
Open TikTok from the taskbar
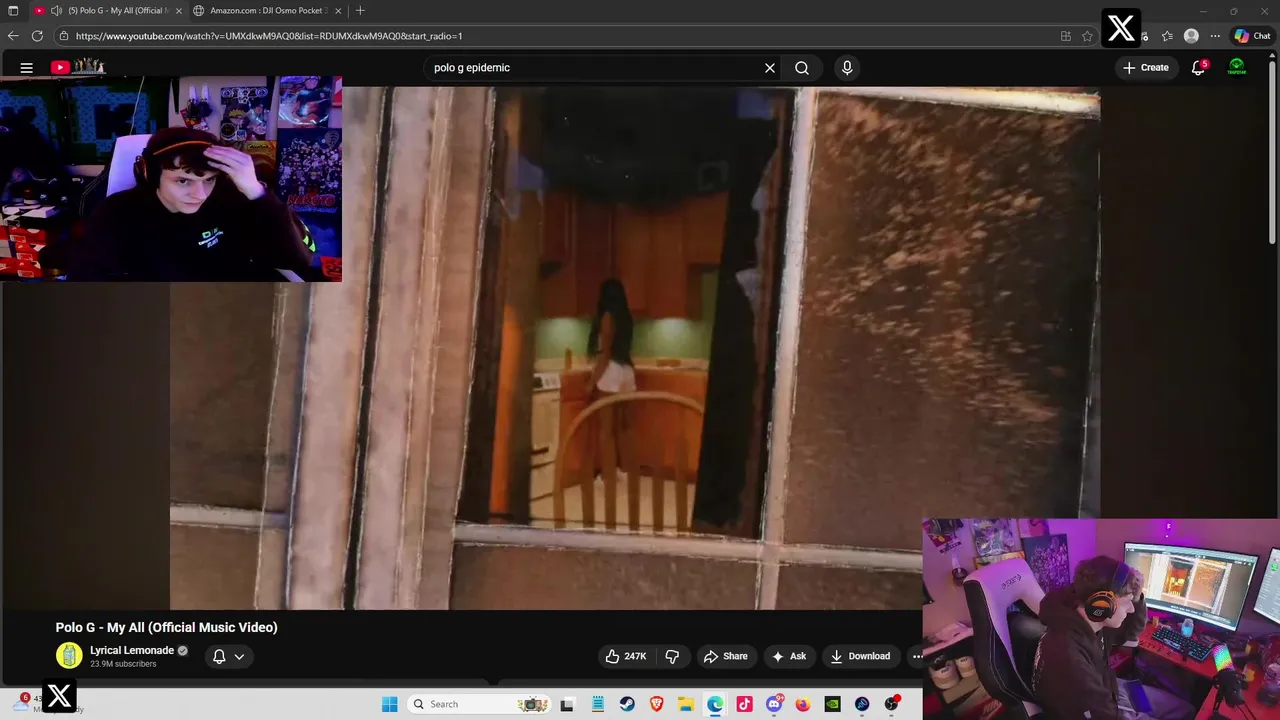(x=744, y=704)
